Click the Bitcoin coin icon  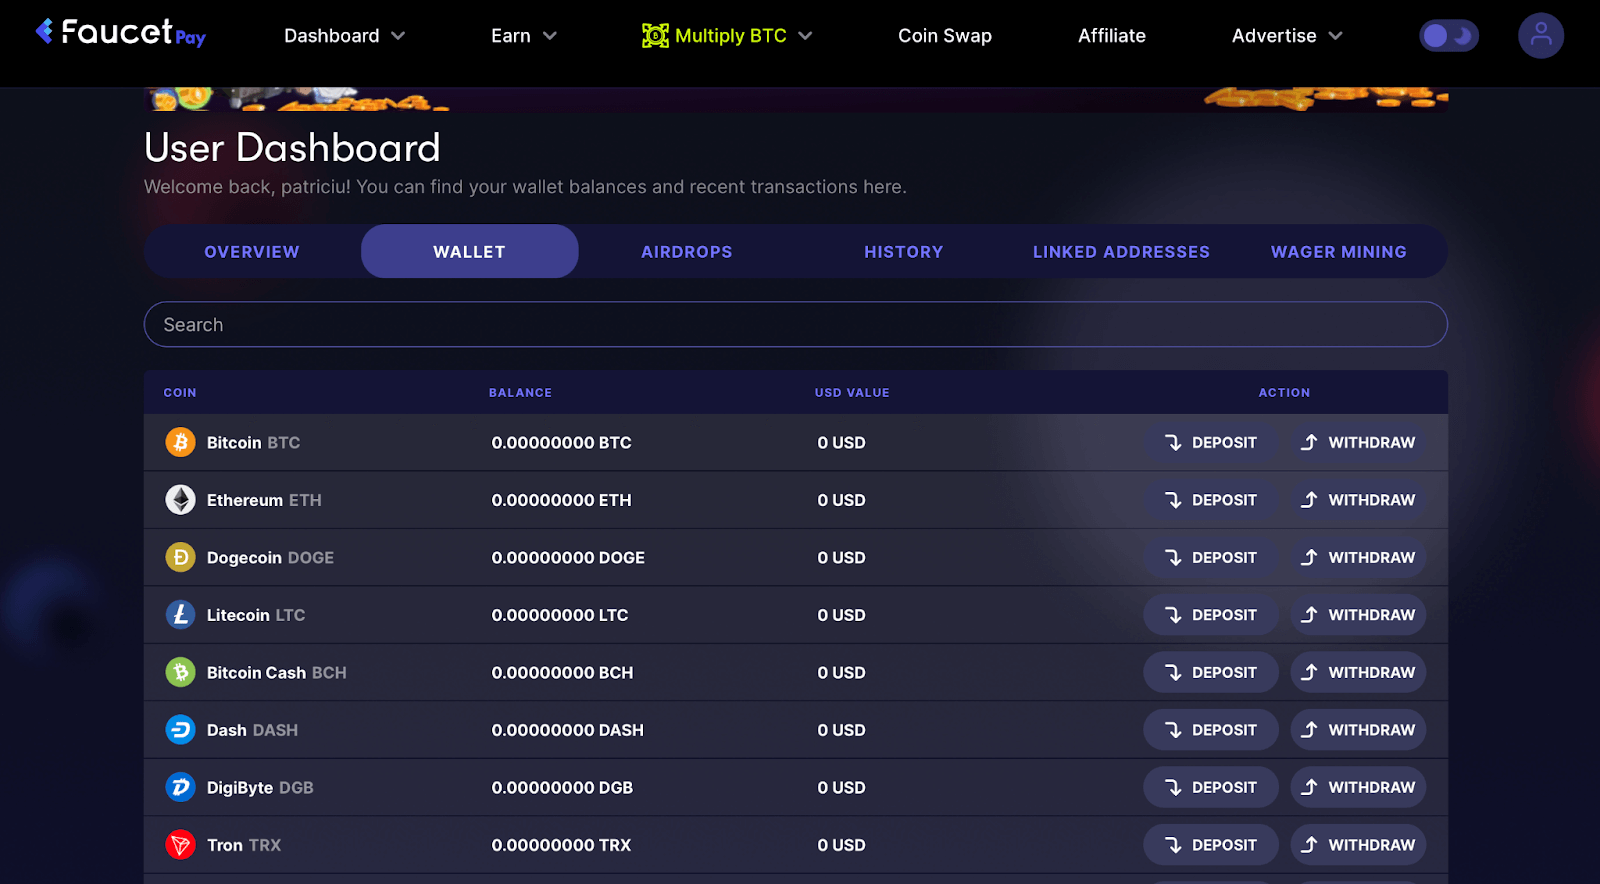[x=180, y=442]
